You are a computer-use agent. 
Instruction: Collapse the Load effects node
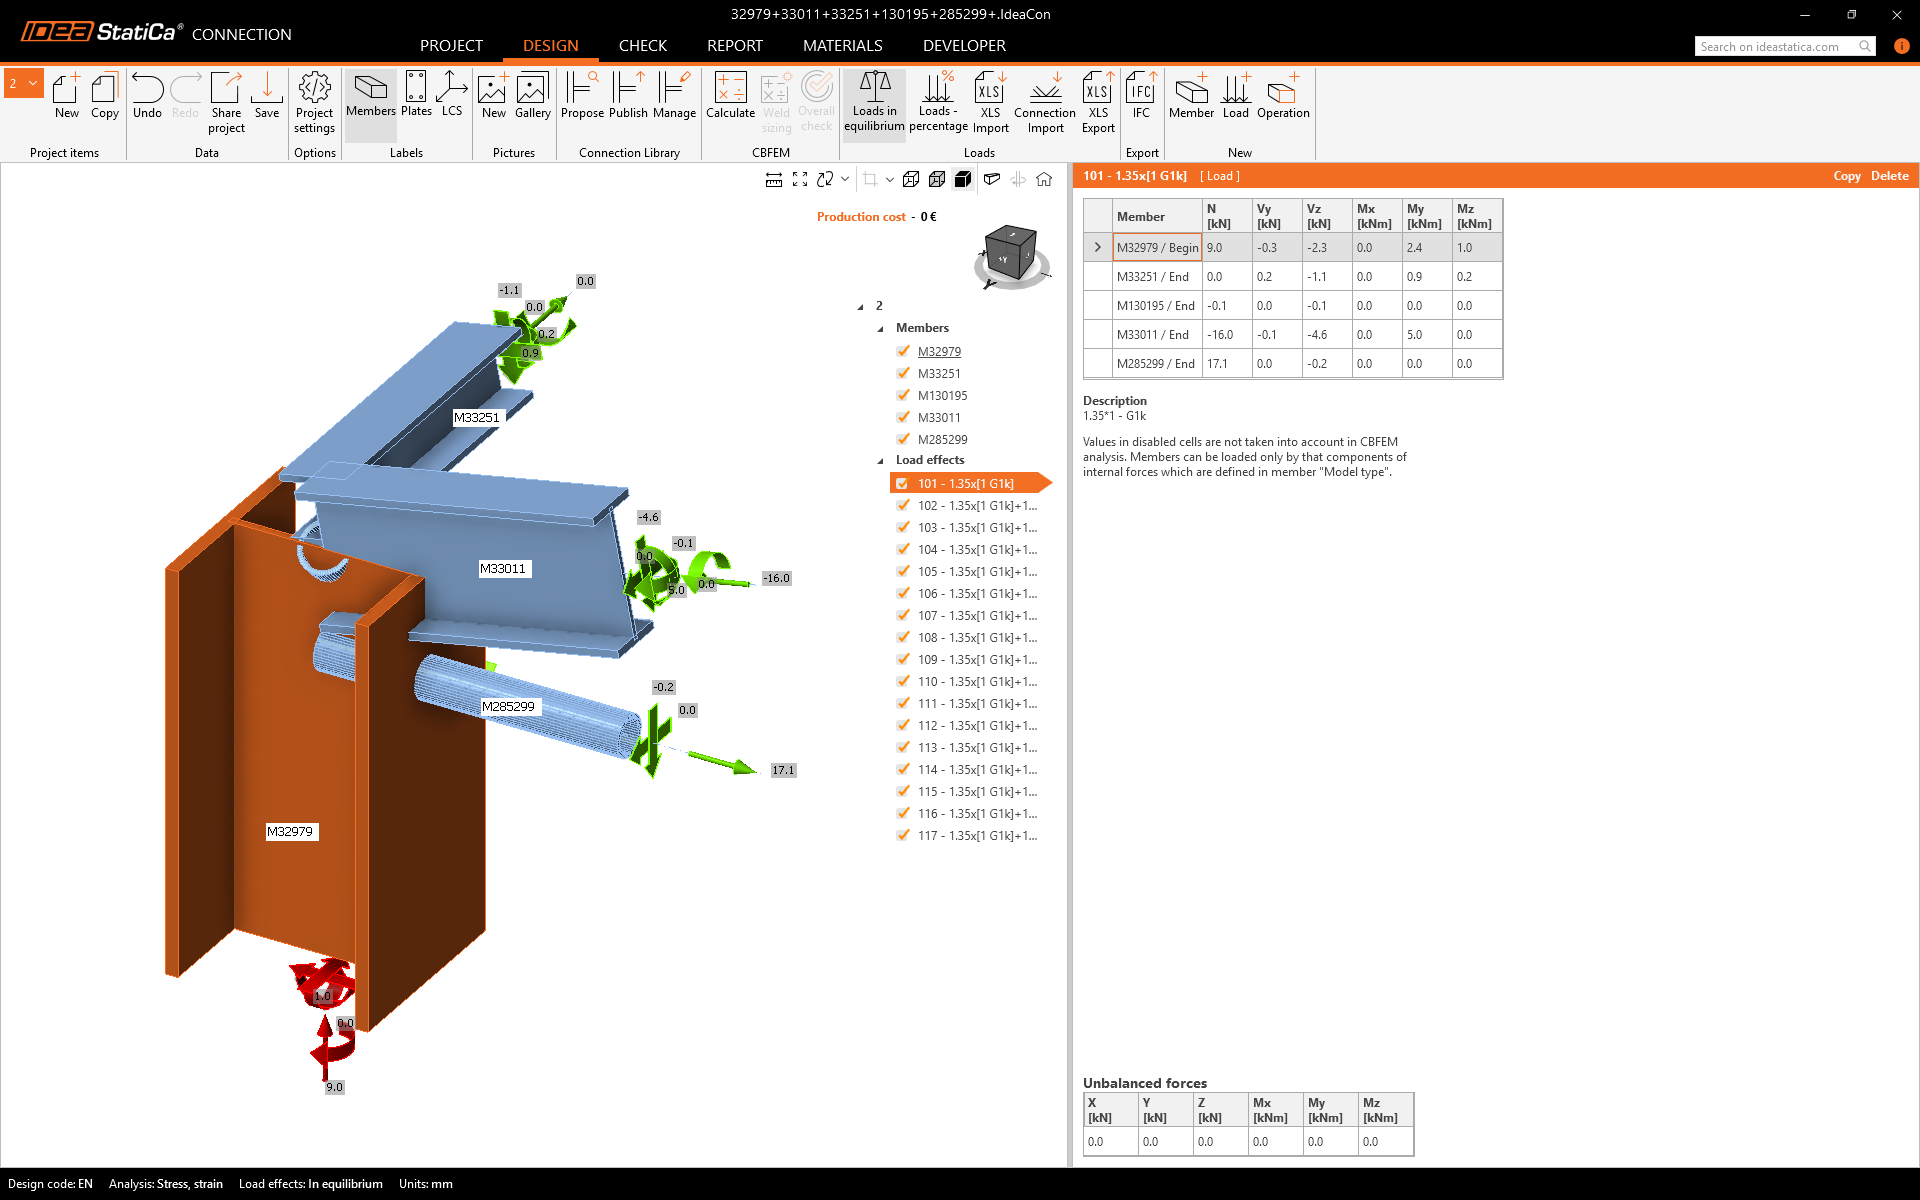tap(881, 461)
